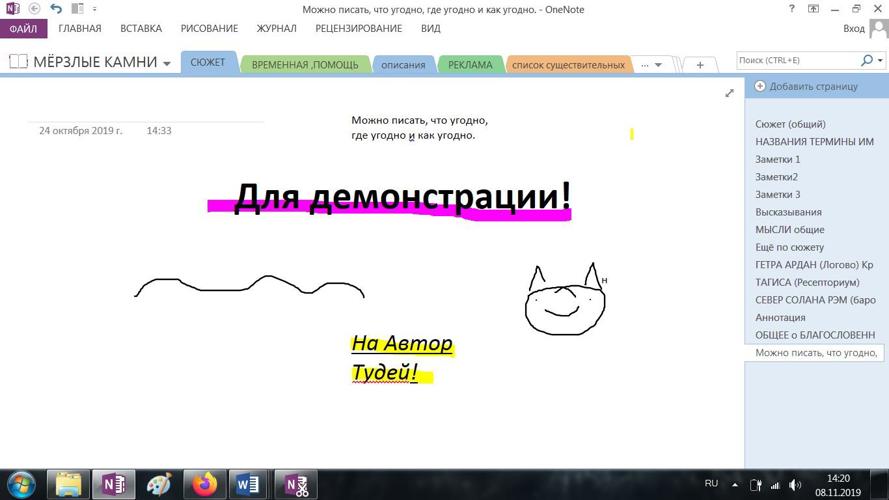Image resolution: width=889 pixels, height=500 pixels.
Task: Click the search magnifier icon
Action: [867, 61]
